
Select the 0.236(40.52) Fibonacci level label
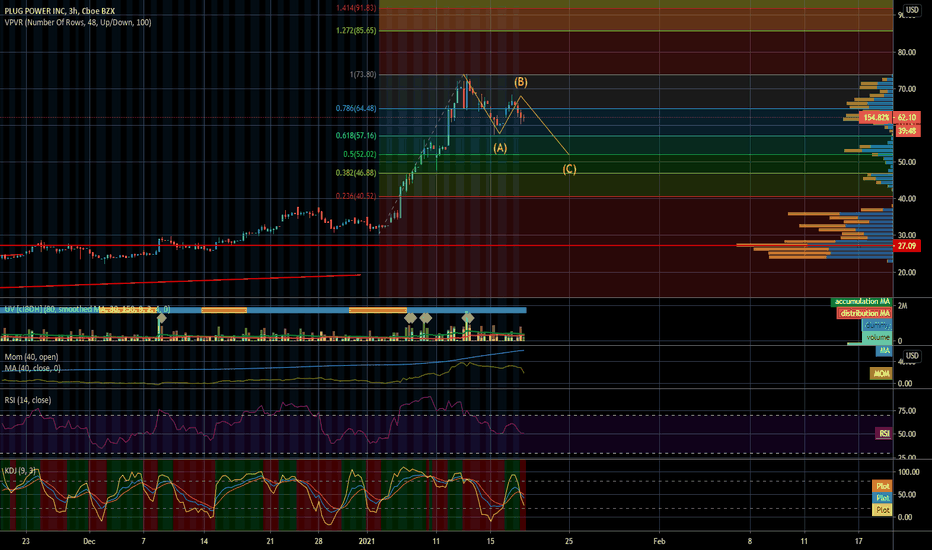coord(356,196)
